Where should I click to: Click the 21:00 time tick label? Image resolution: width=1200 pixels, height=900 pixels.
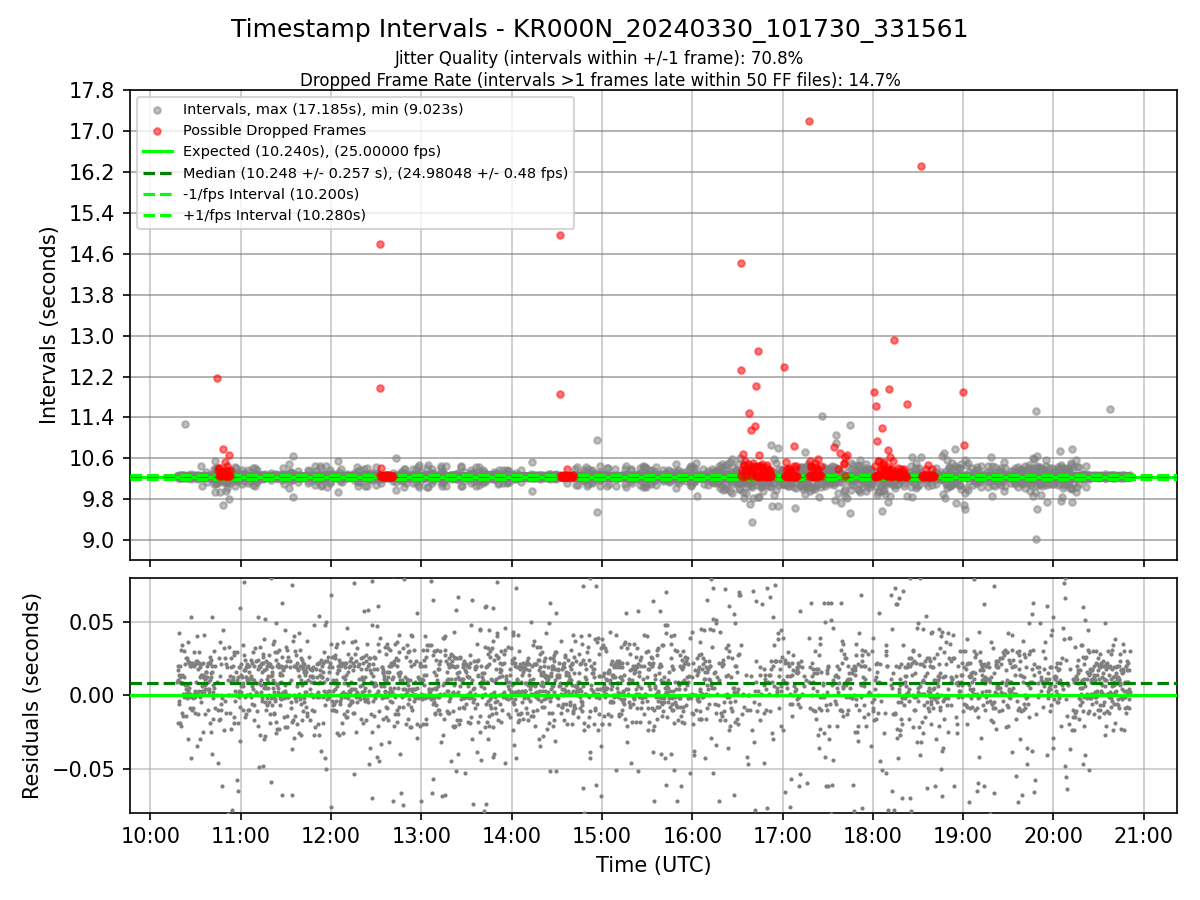(1144, 835)
